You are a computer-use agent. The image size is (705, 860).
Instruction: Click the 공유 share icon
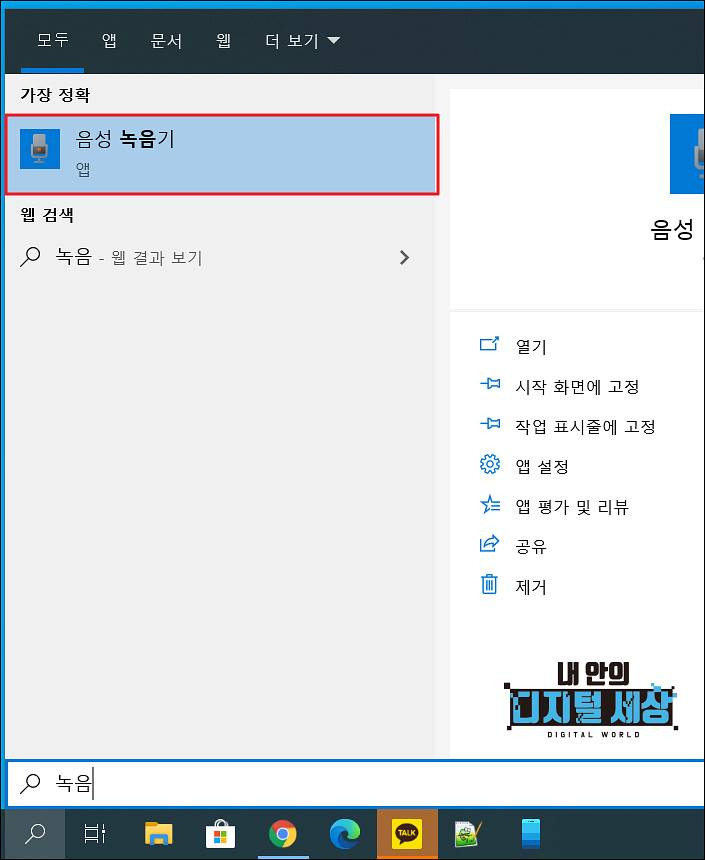[x=489, y=544]
